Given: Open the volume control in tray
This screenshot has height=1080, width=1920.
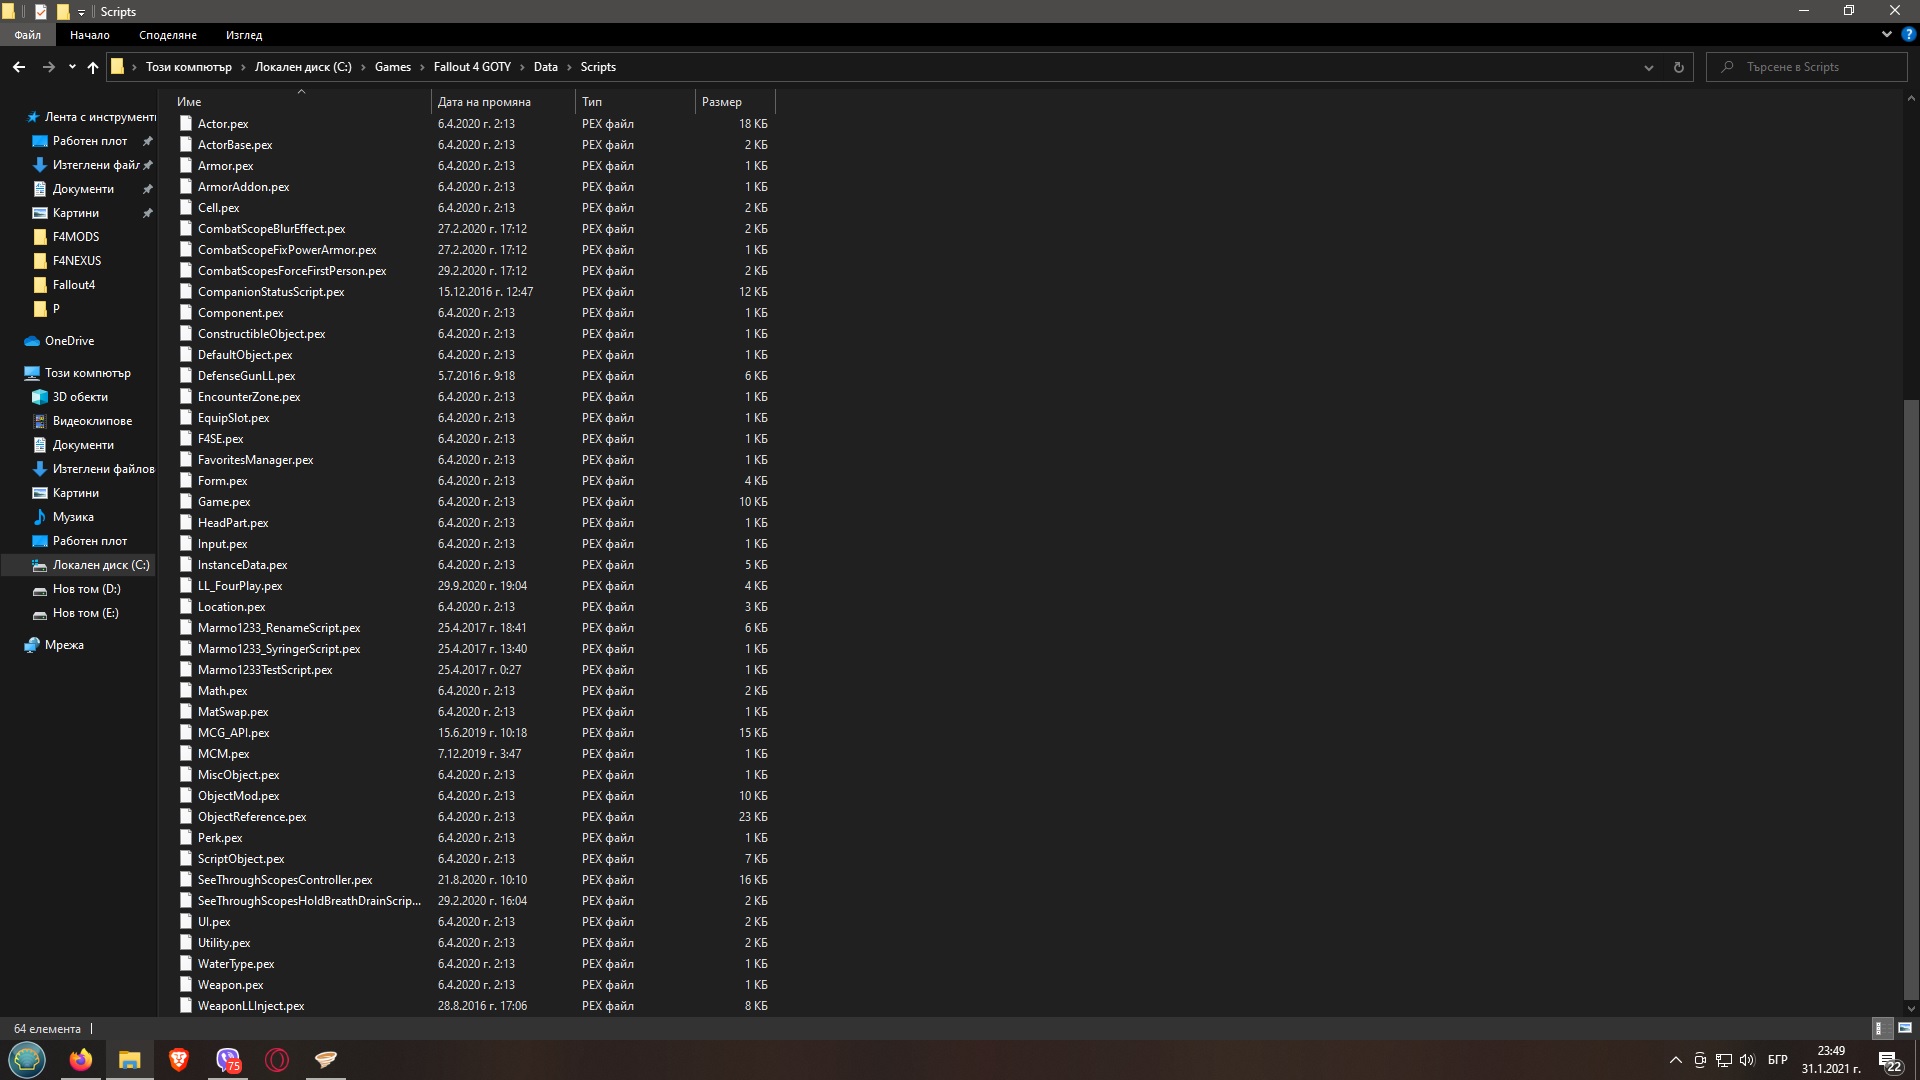Looking at the screenshot, I should pos(1747,1060).
